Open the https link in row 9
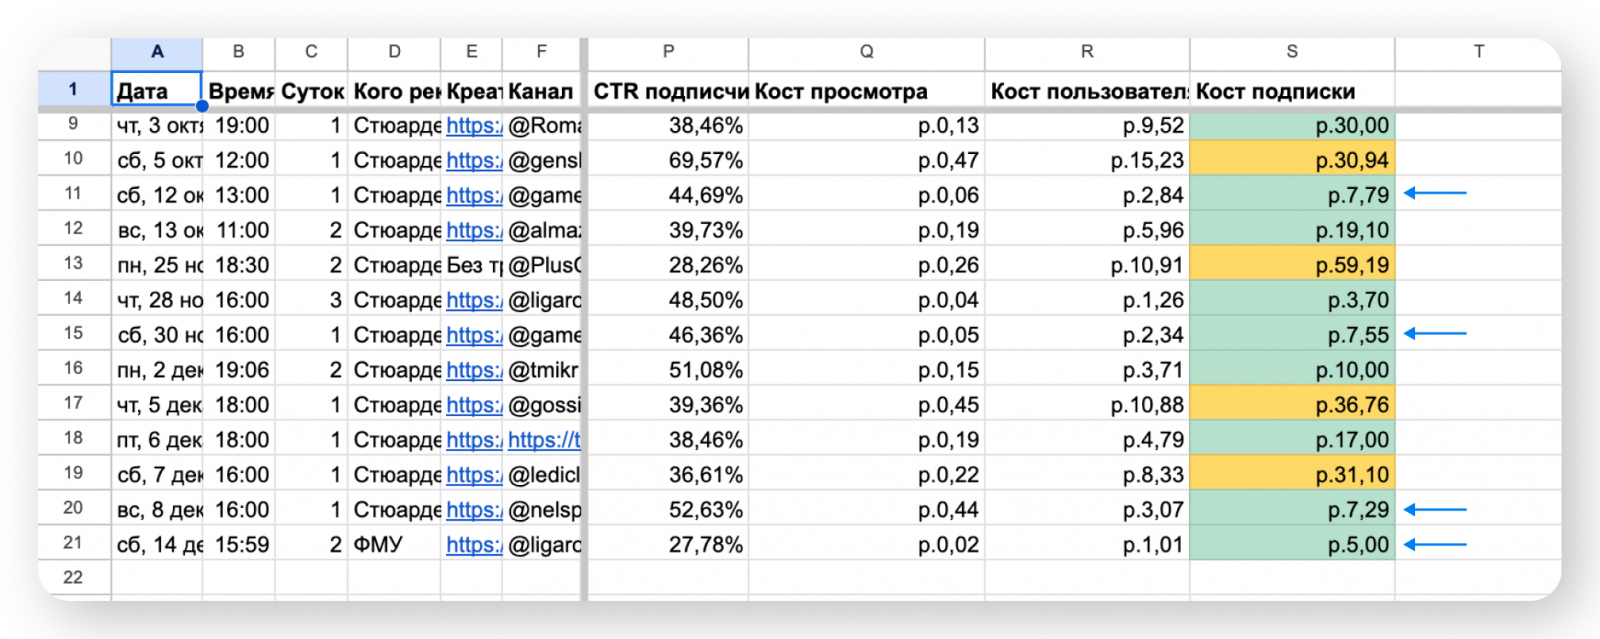 (473, 126)
